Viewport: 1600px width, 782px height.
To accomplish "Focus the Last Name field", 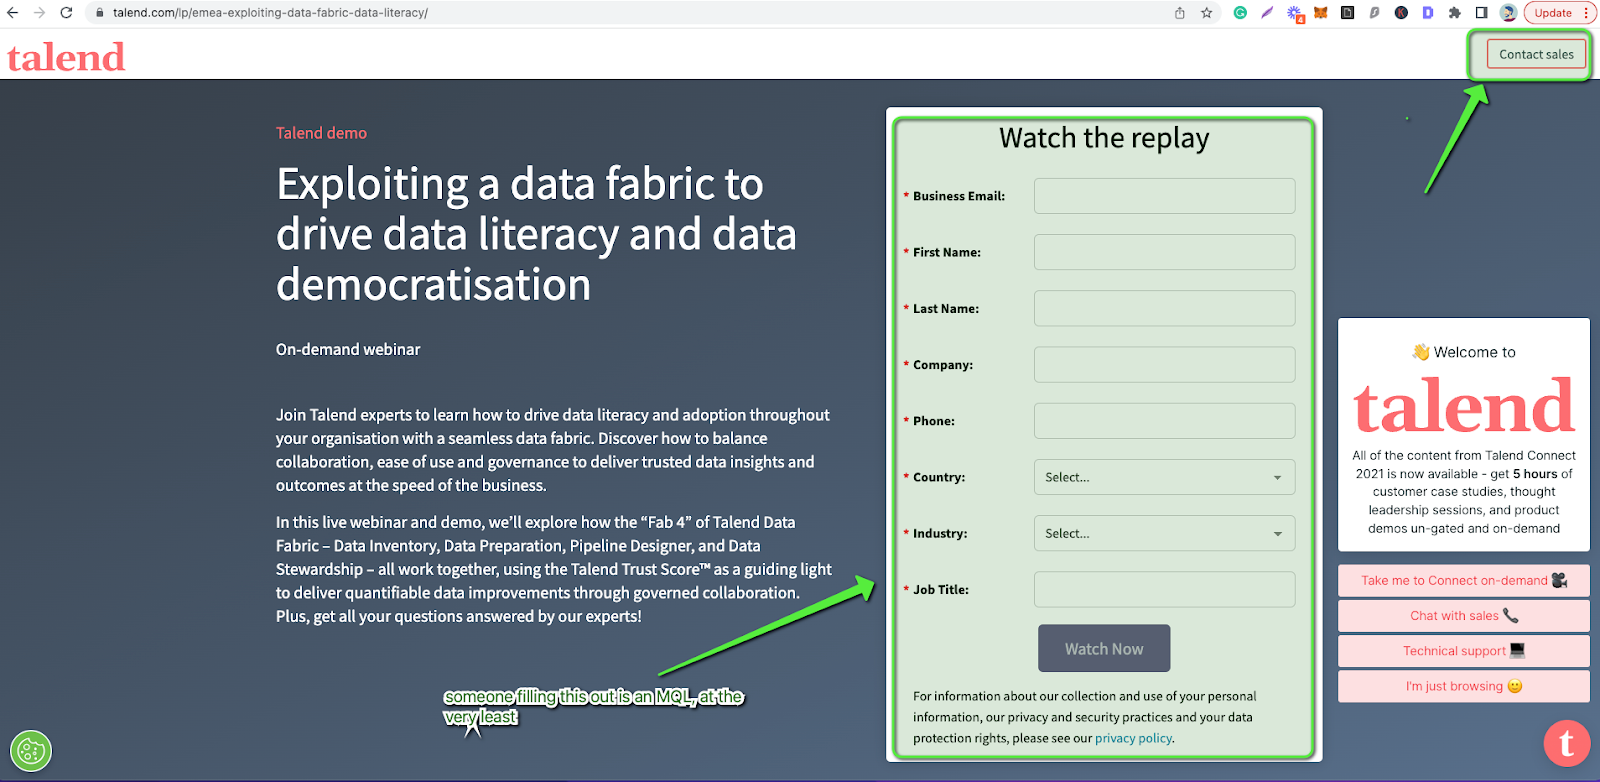I will (x=1164, y=308).
